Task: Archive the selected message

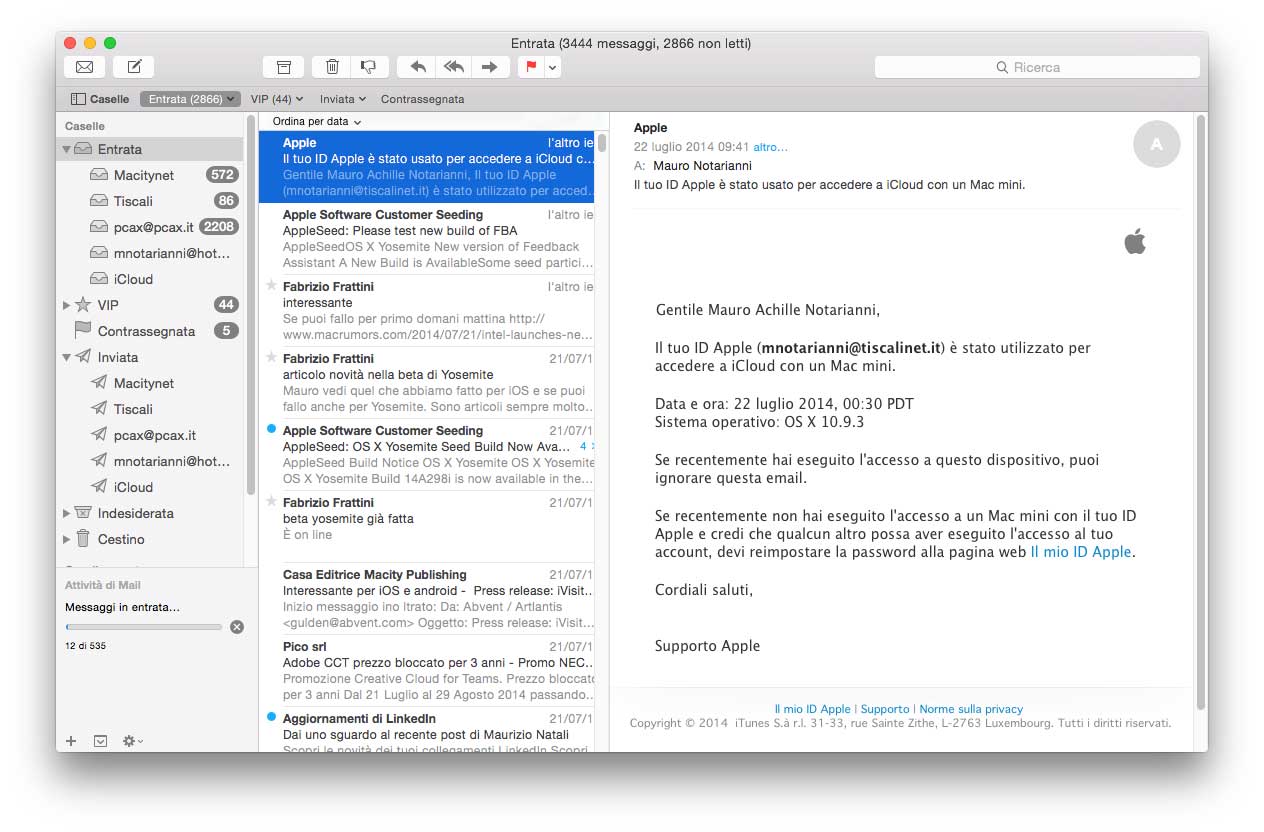Action: pyautogui.click(x=283, y=67)
